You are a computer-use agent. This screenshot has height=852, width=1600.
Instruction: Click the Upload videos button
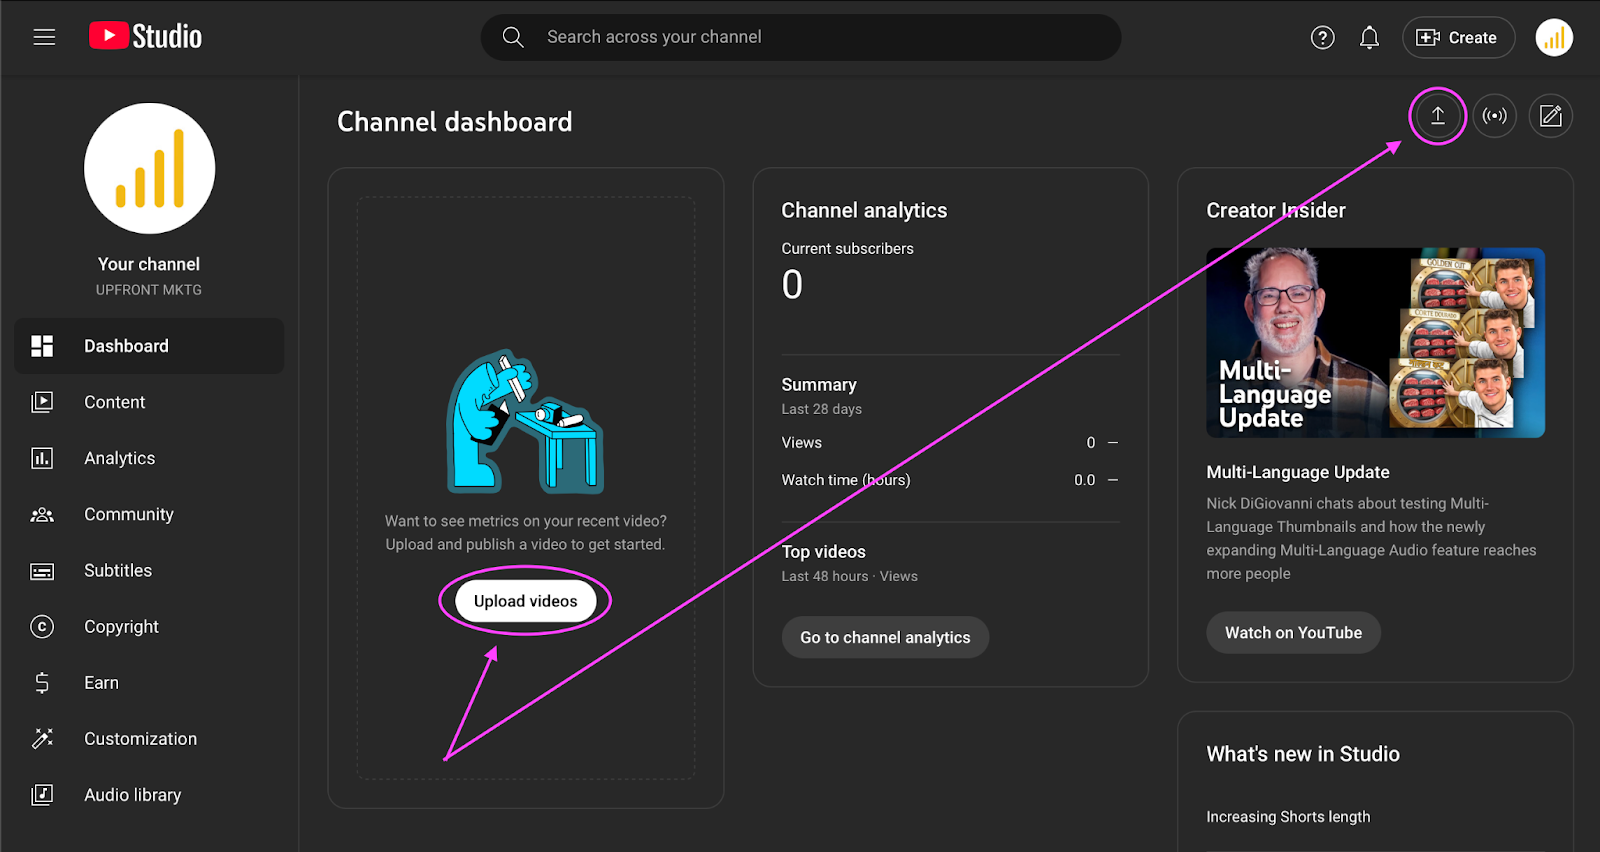tap(526, 601)
